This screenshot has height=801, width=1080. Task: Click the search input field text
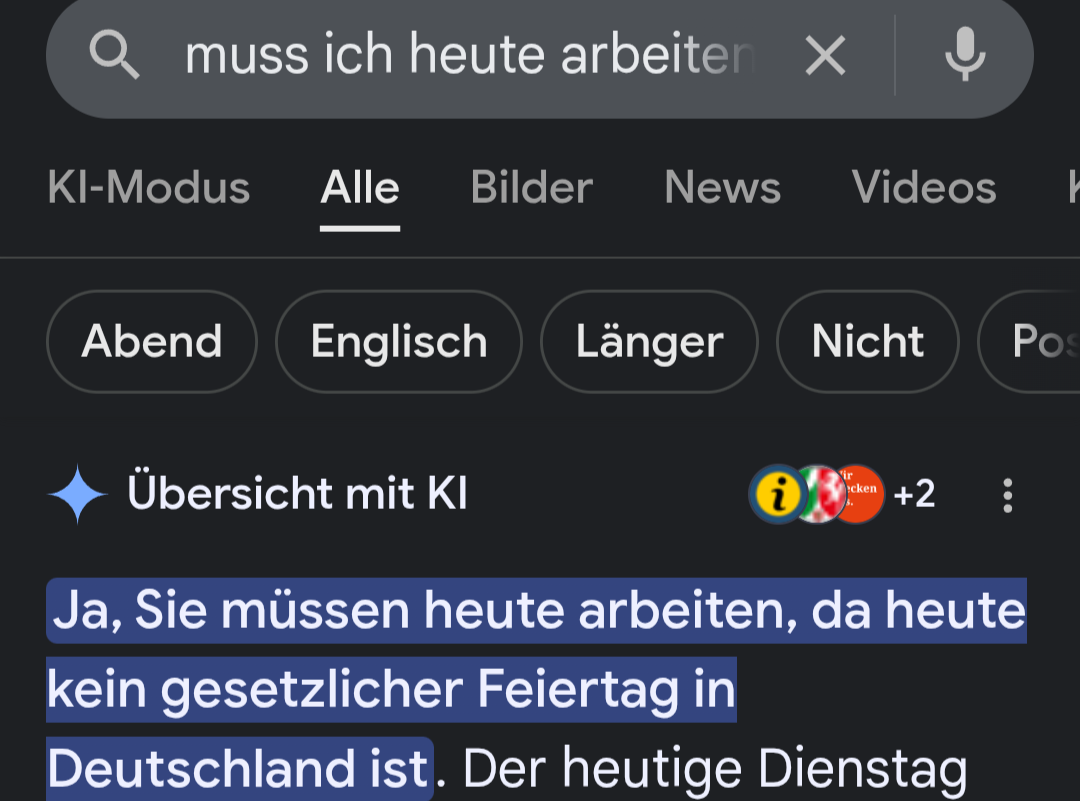click(468, 54)
